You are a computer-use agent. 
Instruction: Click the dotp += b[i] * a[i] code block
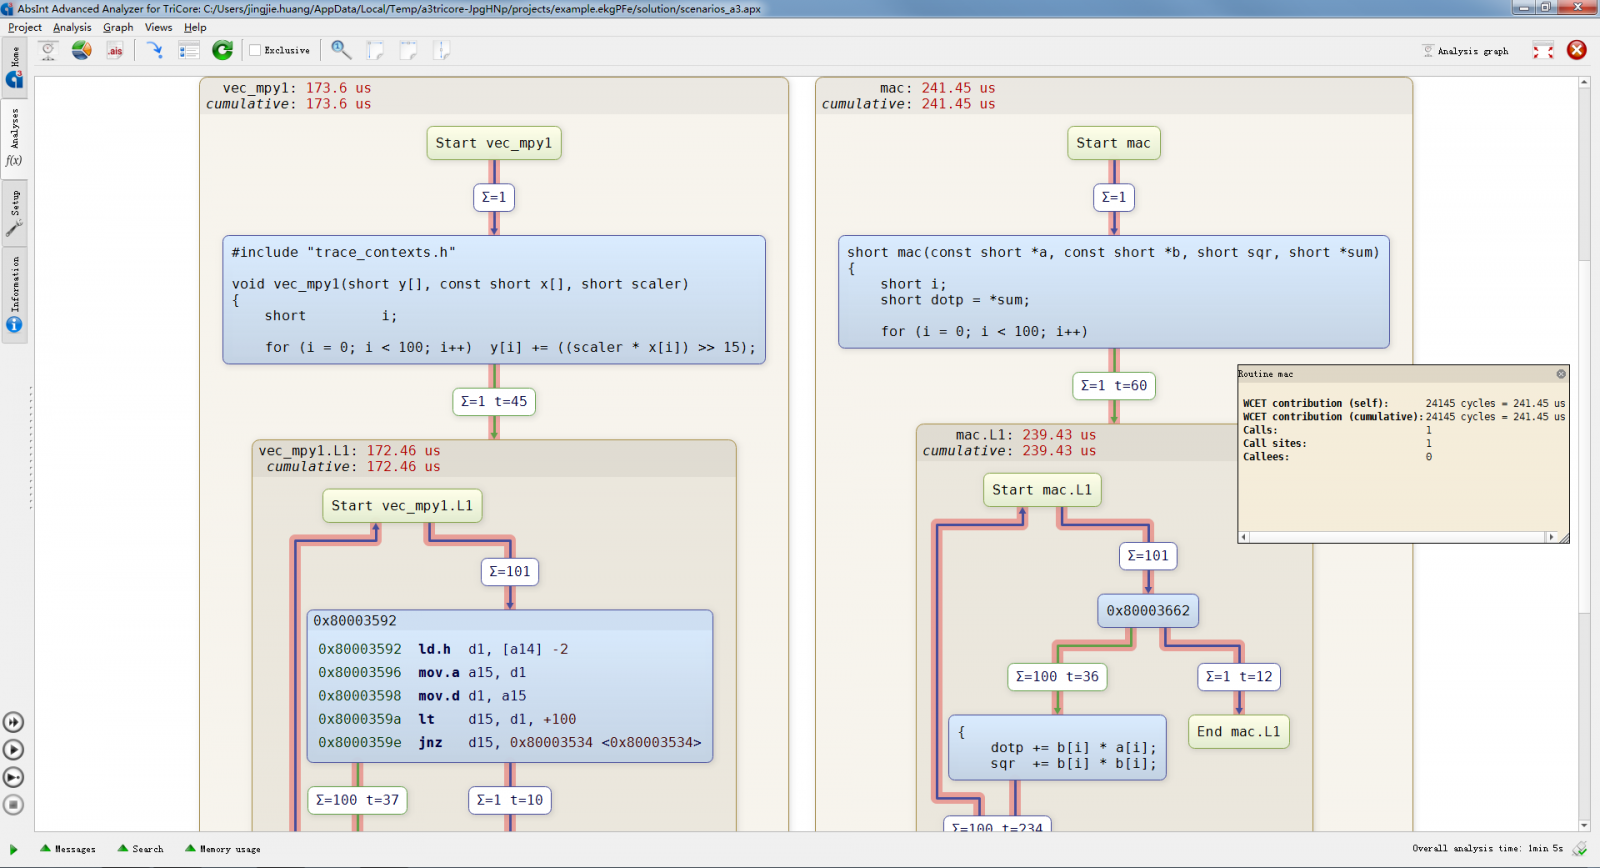pyautogui.click(x=1057, y=748)
